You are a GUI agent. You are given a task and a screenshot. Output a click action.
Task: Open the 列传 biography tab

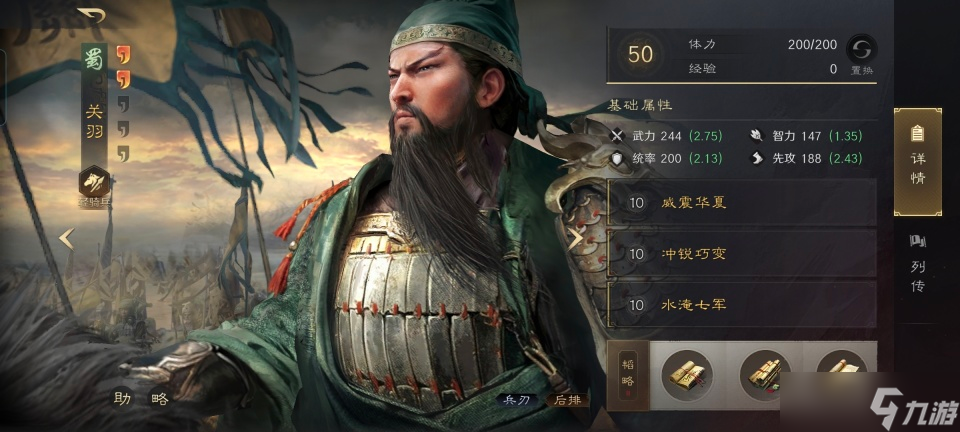point(917,263)
